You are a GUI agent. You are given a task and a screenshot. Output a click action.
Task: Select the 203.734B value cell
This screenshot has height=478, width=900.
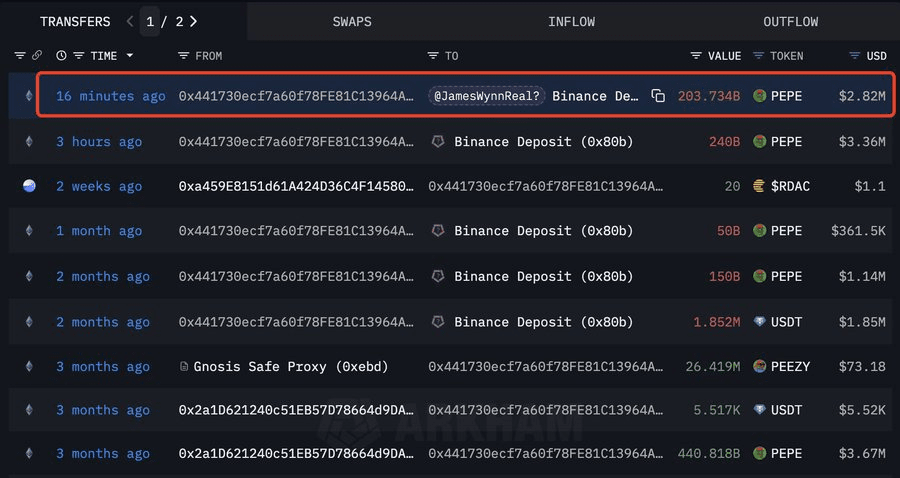tap(708, 96)
